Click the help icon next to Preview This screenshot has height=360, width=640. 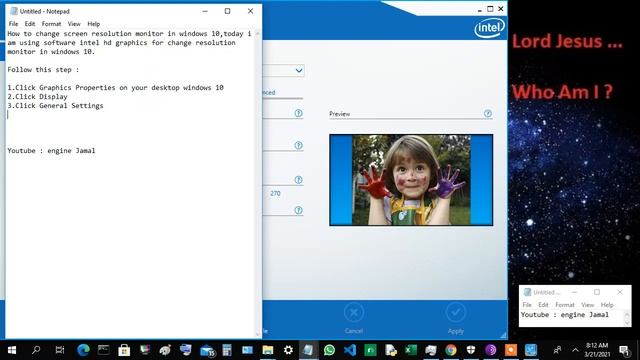pos(488,113)
